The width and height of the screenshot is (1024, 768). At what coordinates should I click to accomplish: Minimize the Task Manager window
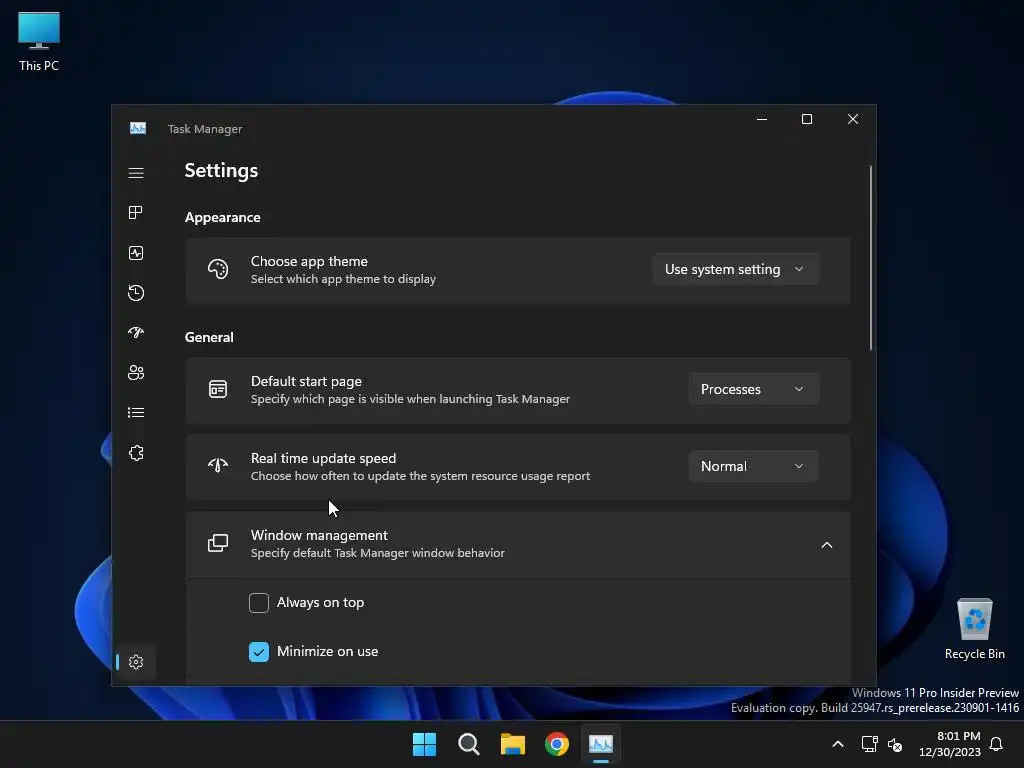point(761,119)
